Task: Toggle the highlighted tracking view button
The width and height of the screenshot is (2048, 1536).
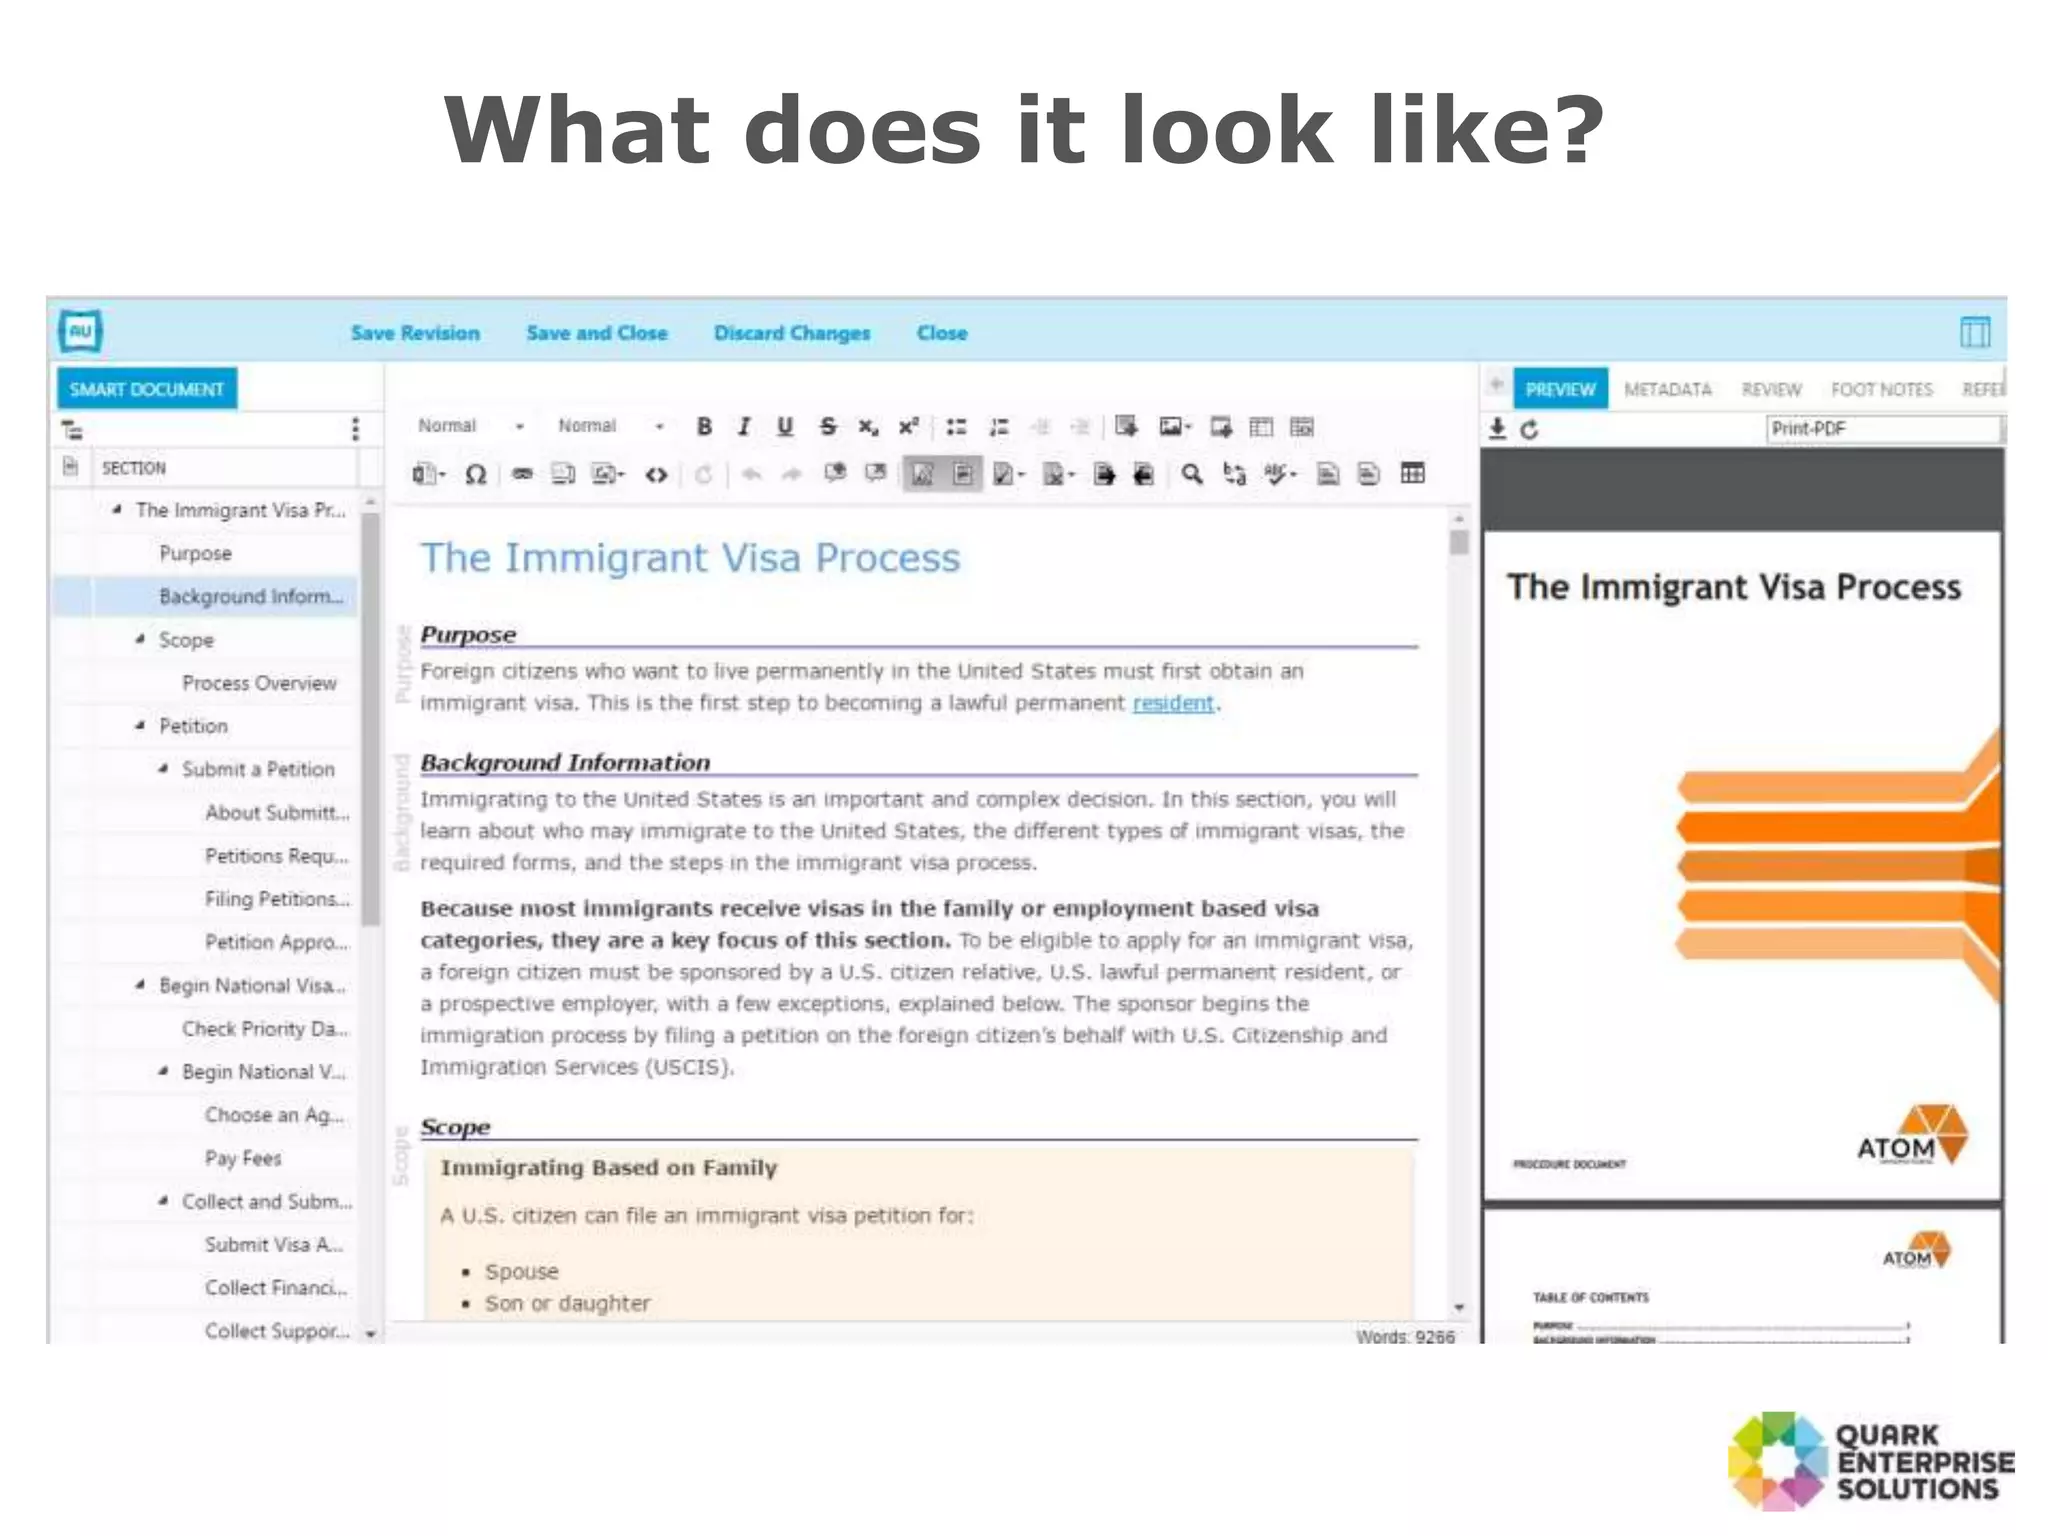Action: (922, 474)
